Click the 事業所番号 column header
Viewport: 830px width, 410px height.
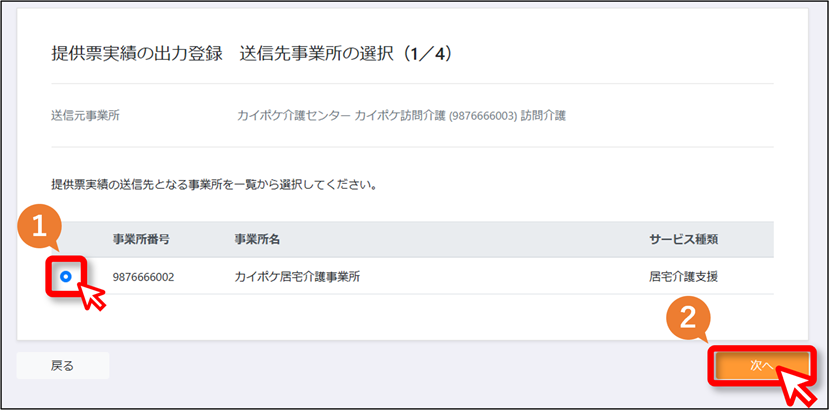tap(141, 239)
